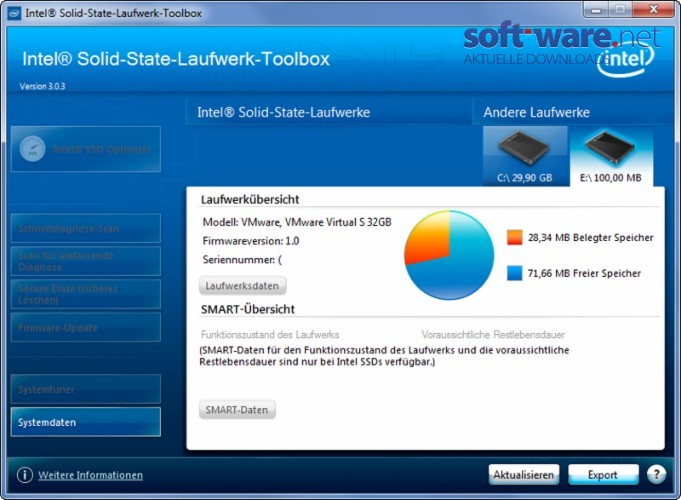Click the 28,34 MB Belegter Speicher label
The image size is (681, 500).
click(x=590, y=237)
